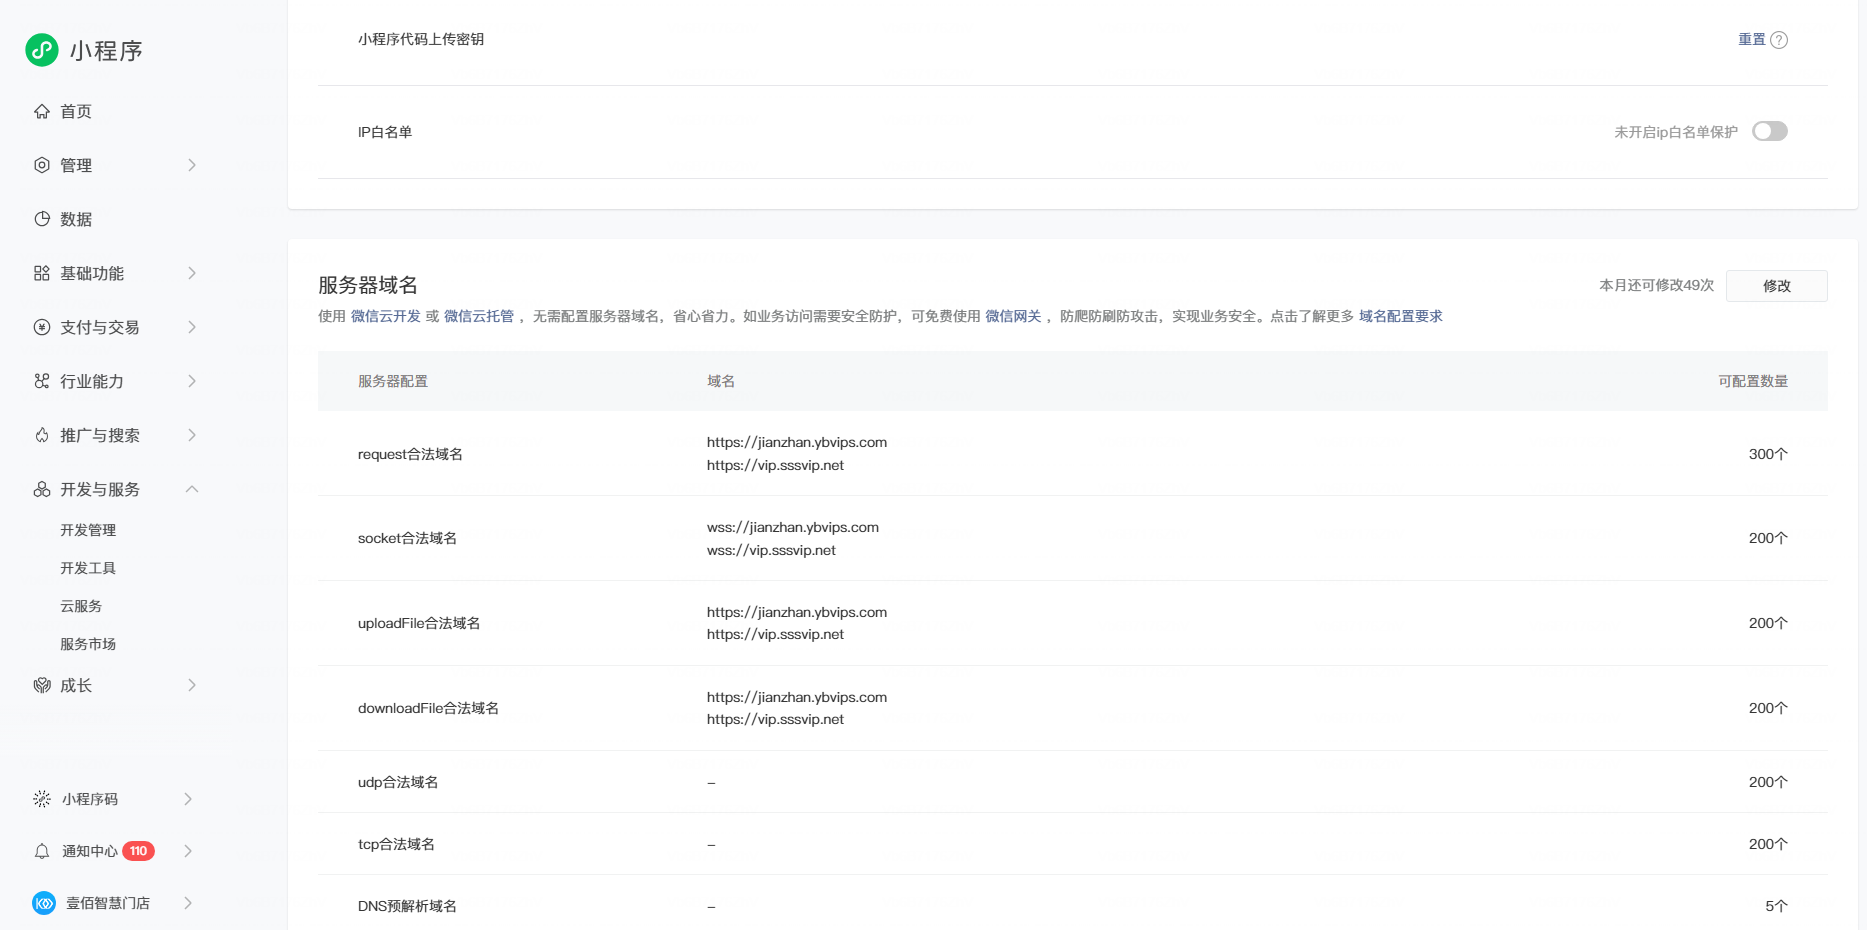The width and height of the screenshot is (1867, 930).
Task: Click the 通知中心 menu label
Action: pyautogui.click(x=90, y=851)
